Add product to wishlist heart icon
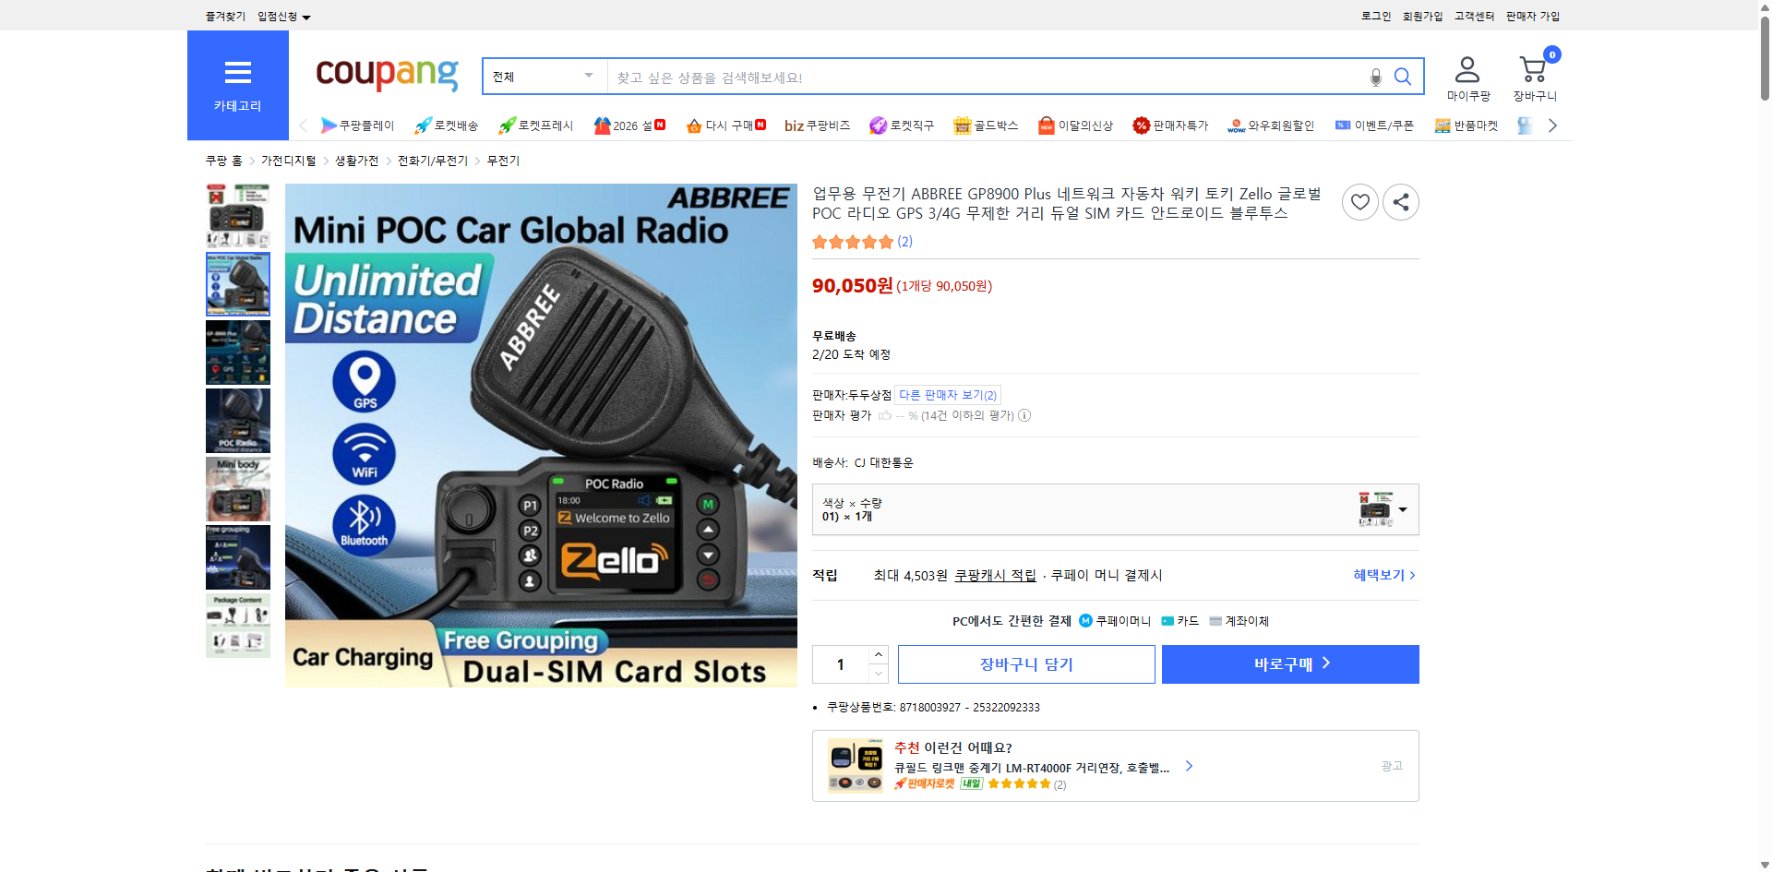This screenshot has width=1772, height=872. [x=1360, y=202]
